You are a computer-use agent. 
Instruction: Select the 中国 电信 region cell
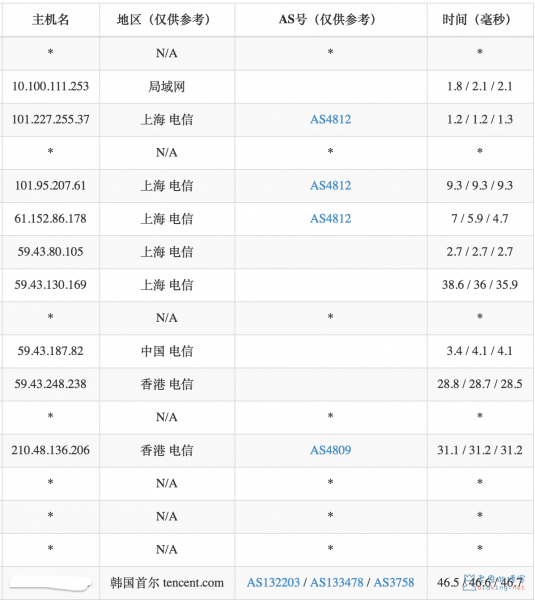tap(166, 351)
